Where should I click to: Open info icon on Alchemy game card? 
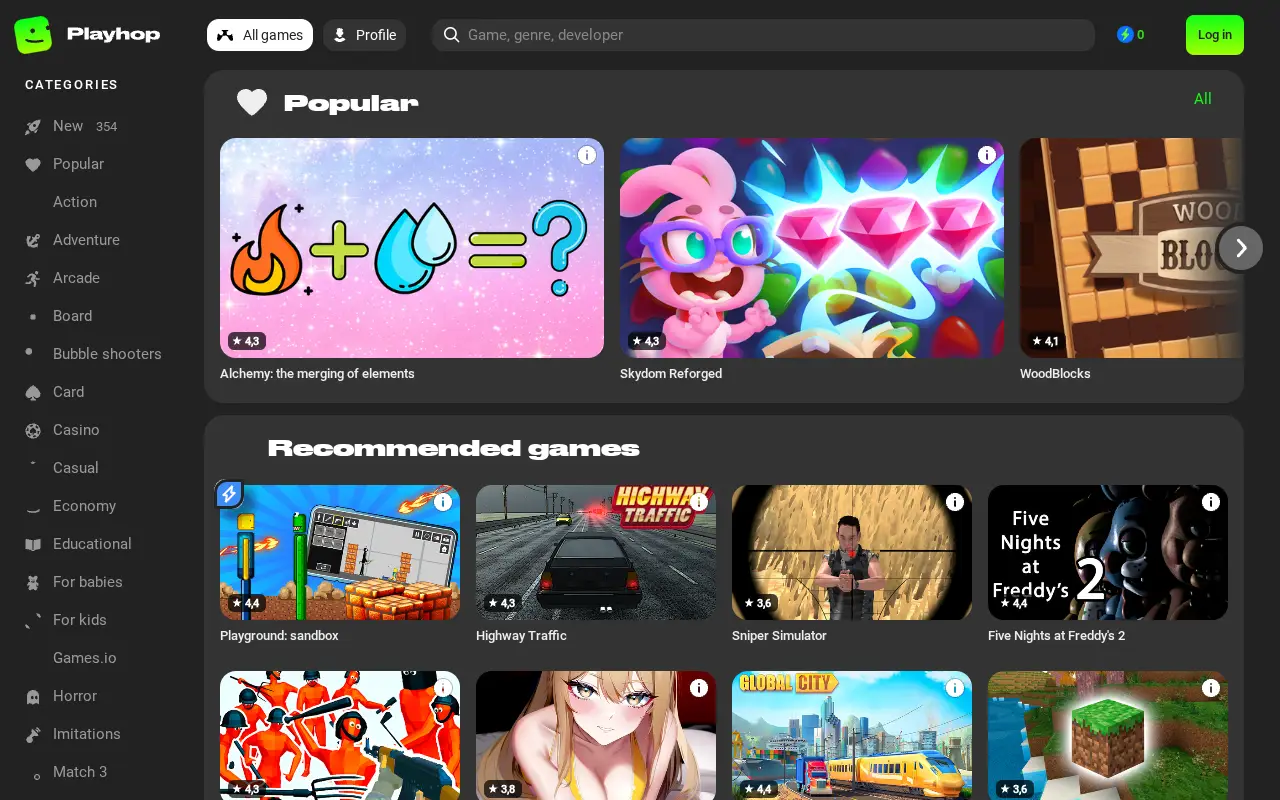pos(587,155)
